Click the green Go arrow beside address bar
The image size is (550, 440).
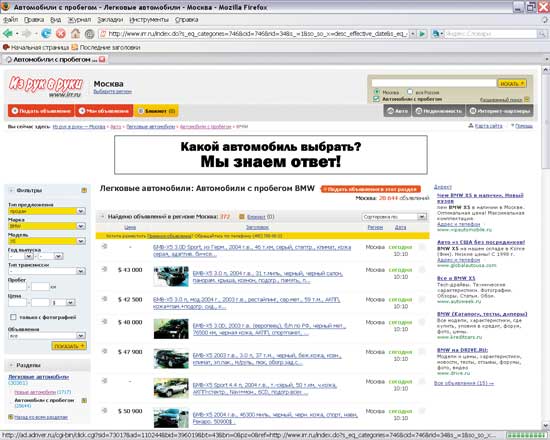[422, 34]
